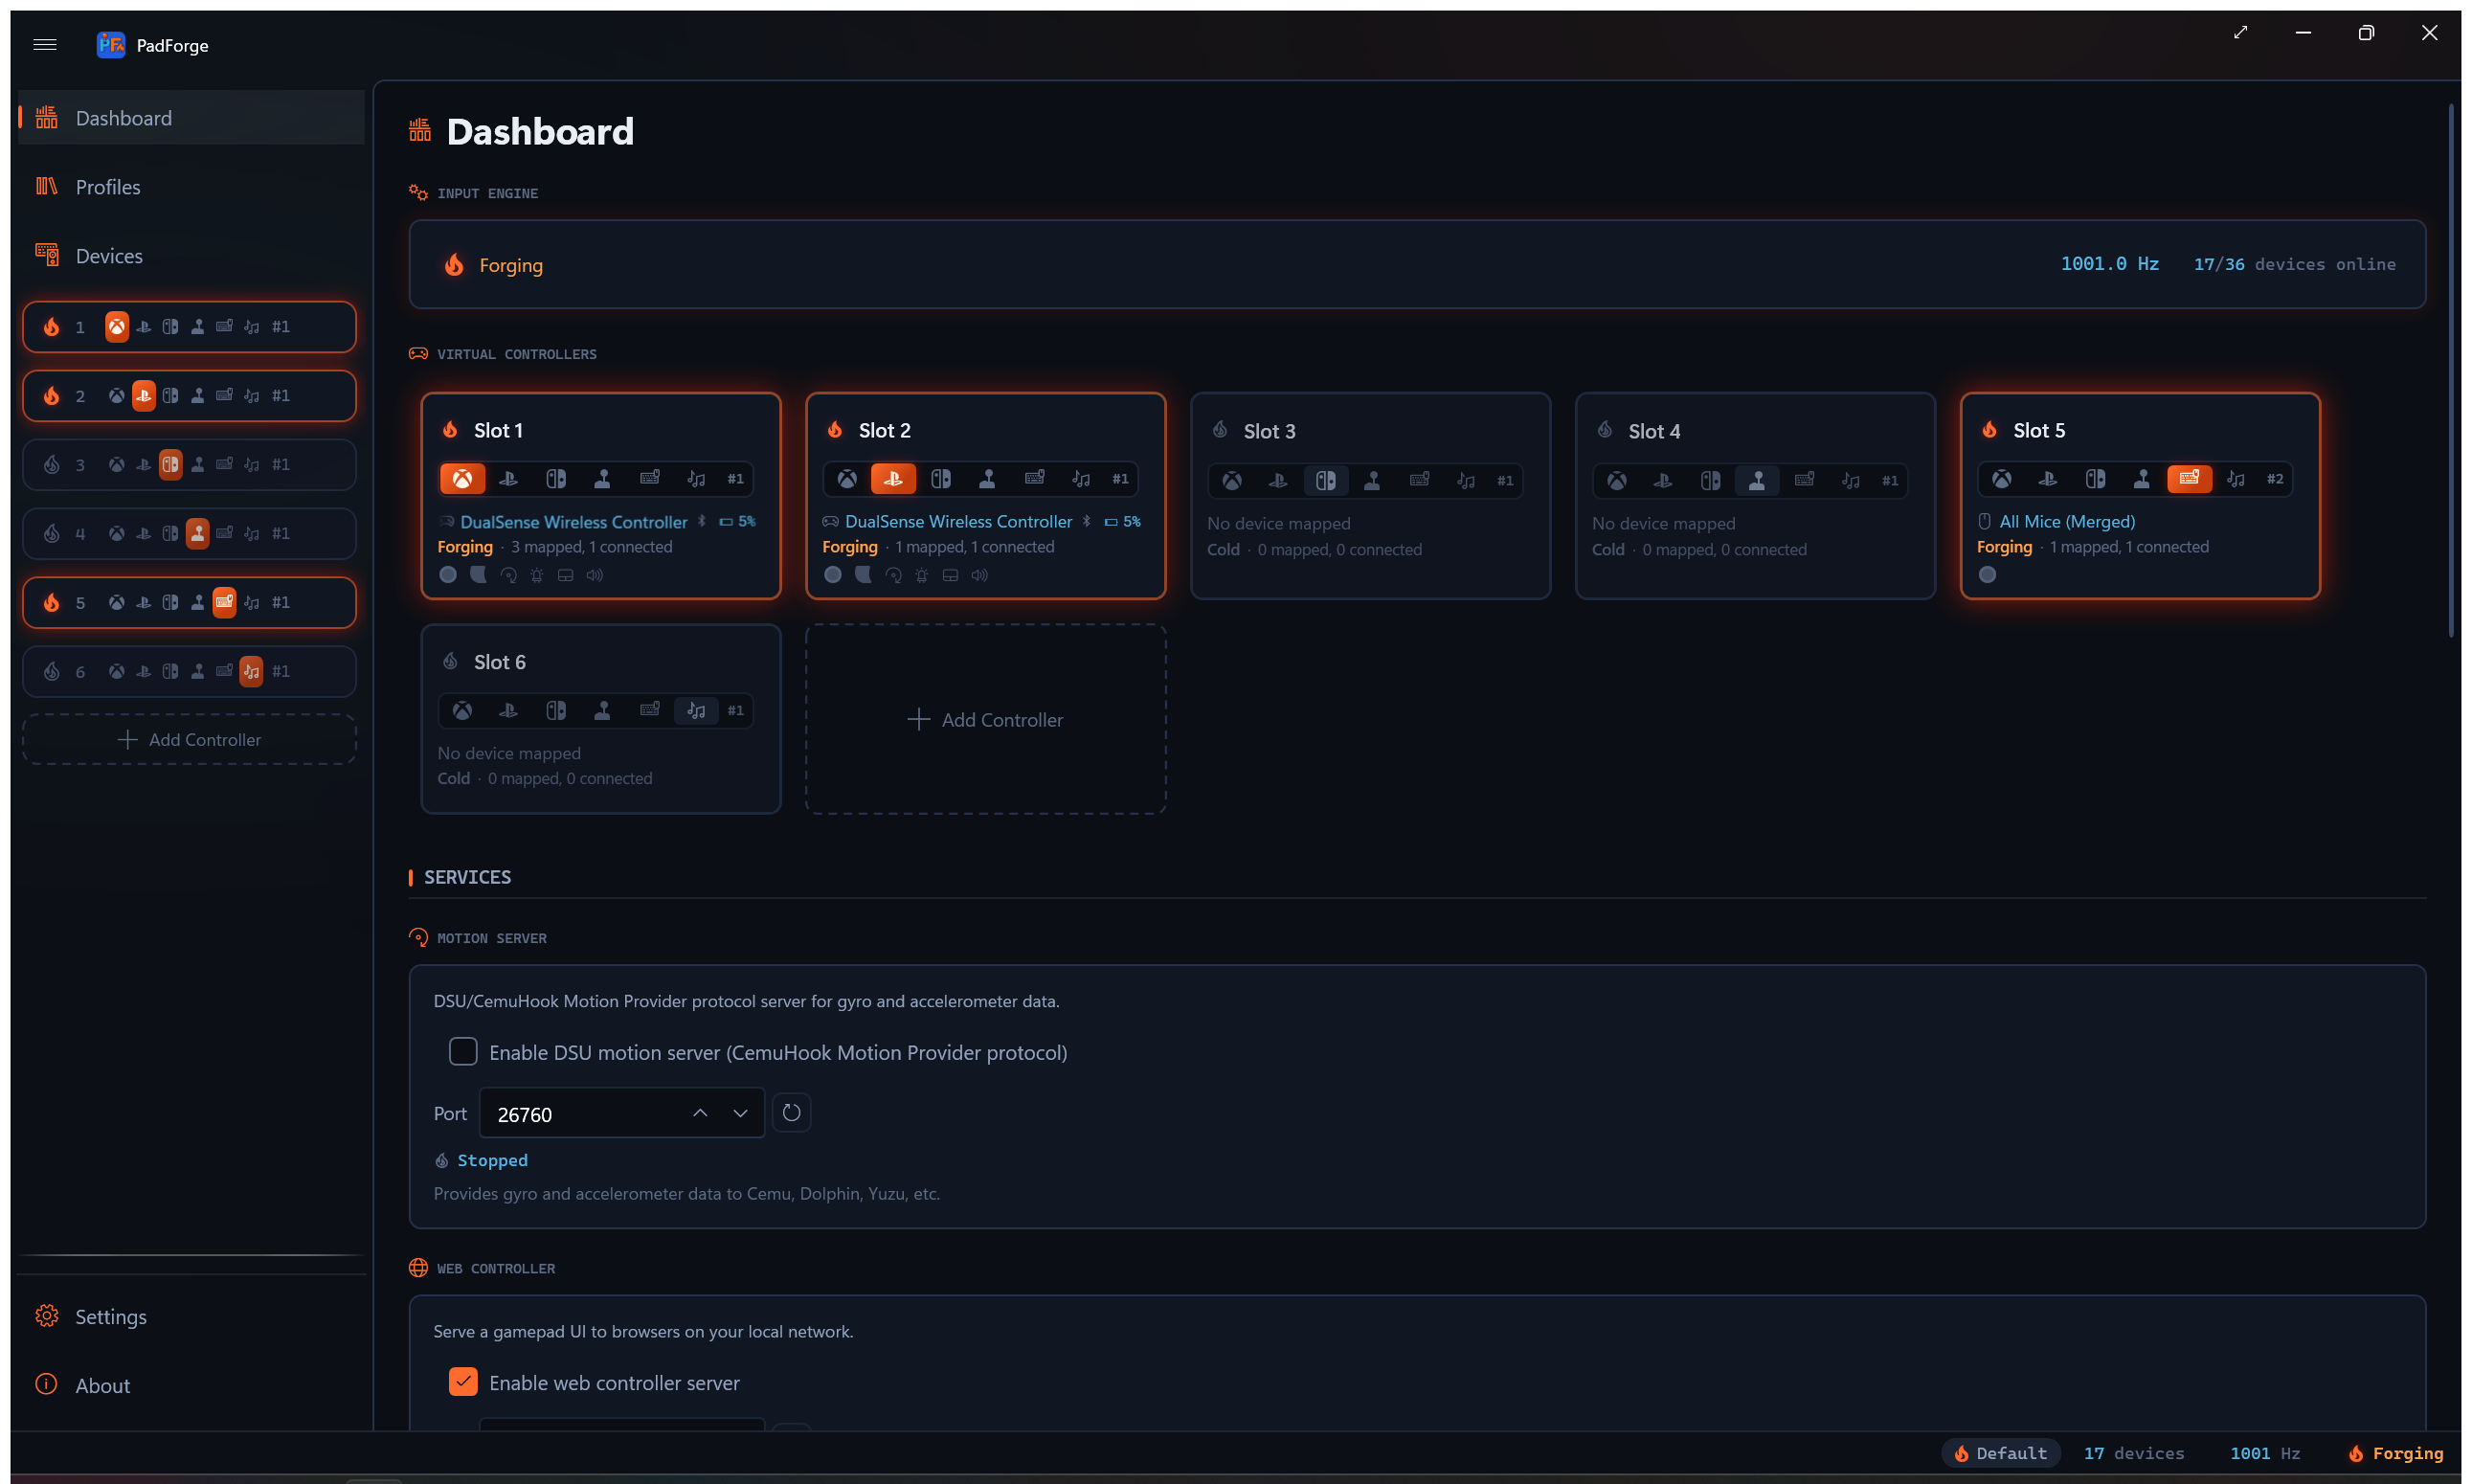The width and height of the screenshot is (2472, 1484).
Task: Toggle the flame power icon of Slot 5 card
Action: click(1990, 430)
